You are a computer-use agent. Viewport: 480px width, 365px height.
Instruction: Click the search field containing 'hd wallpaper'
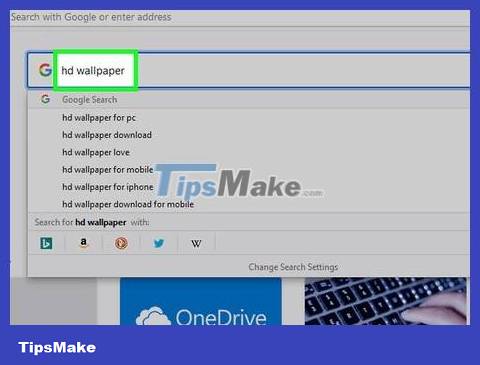pyautogui.click(x=249, y=70)
